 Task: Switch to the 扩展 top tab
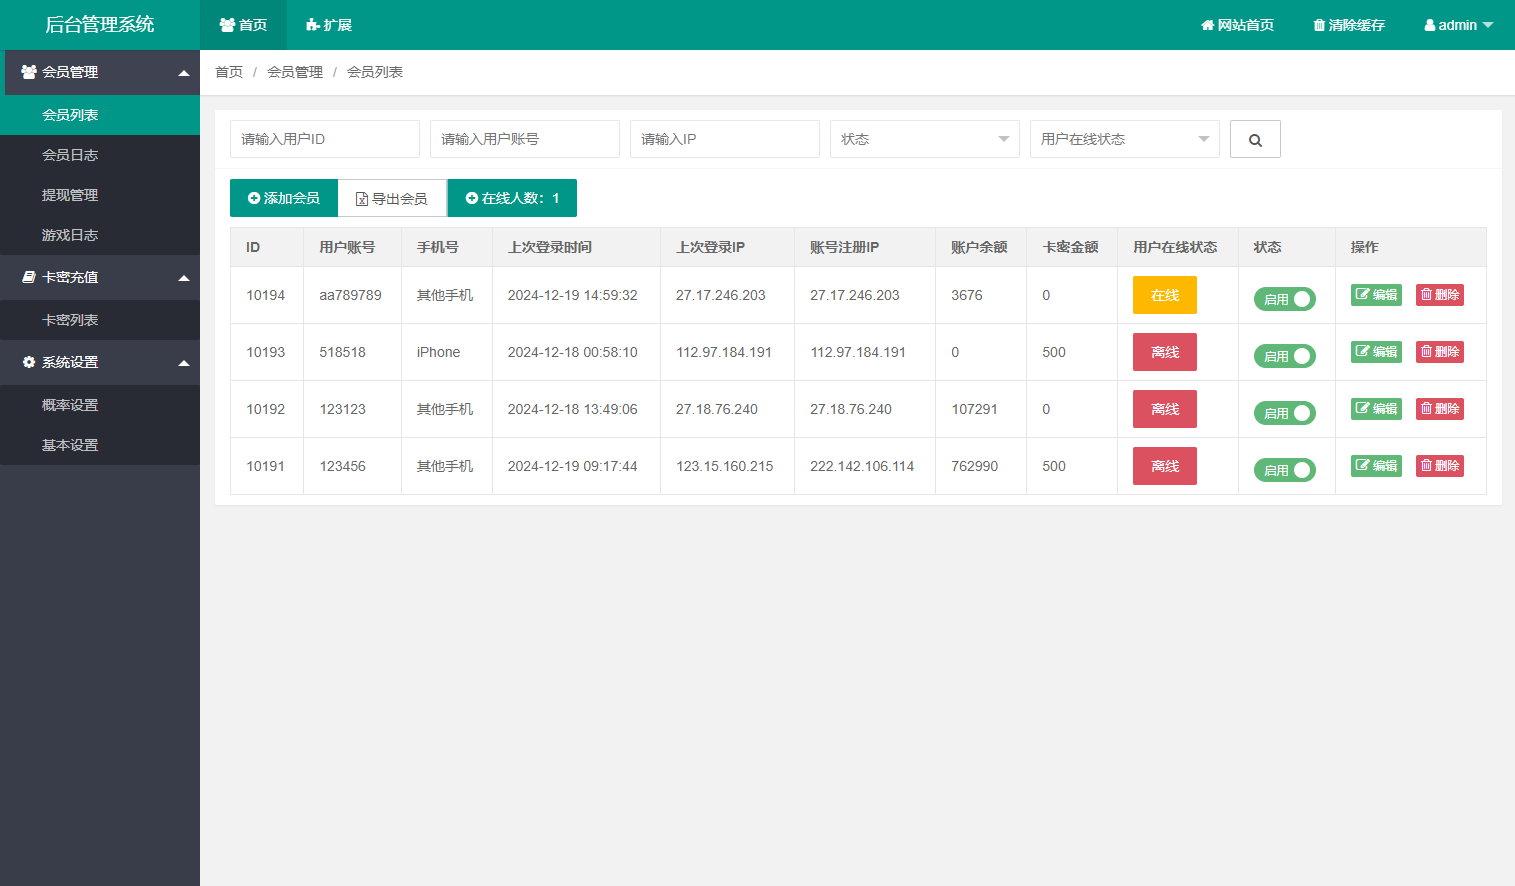click(329, 25)
